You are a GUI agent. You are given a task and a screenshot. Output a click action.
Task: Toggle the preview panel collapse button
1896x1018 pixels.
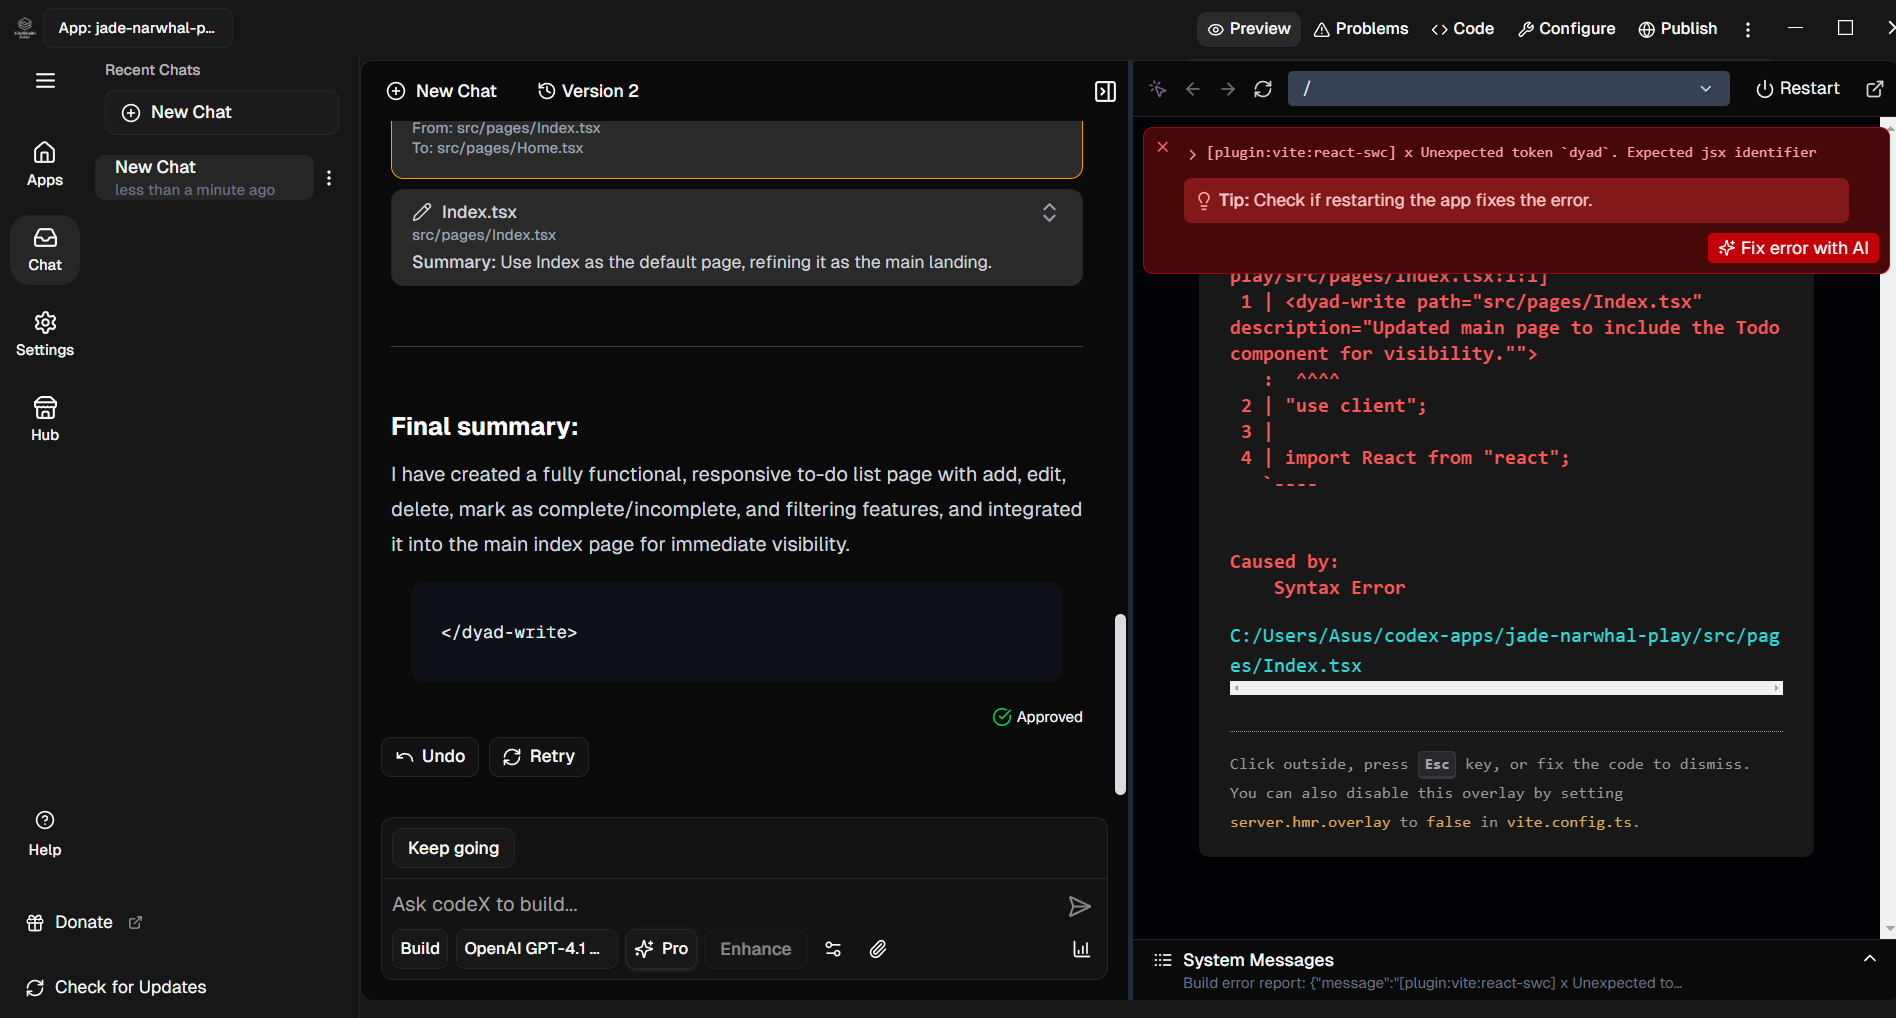[x=1105, y=92]
